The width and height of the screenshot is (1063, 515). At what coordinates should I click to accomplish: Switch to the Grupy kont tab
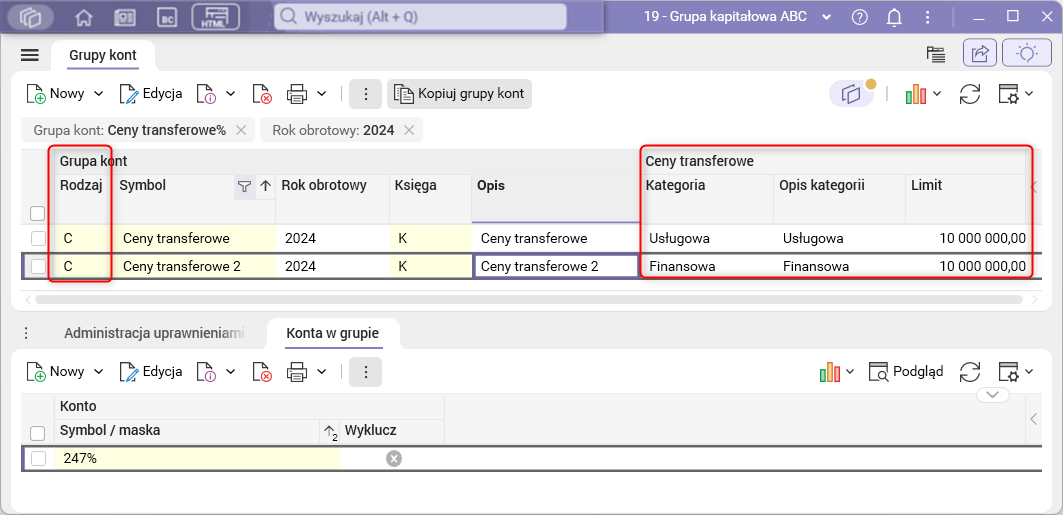pyautogui.click(x=103, y=56)
